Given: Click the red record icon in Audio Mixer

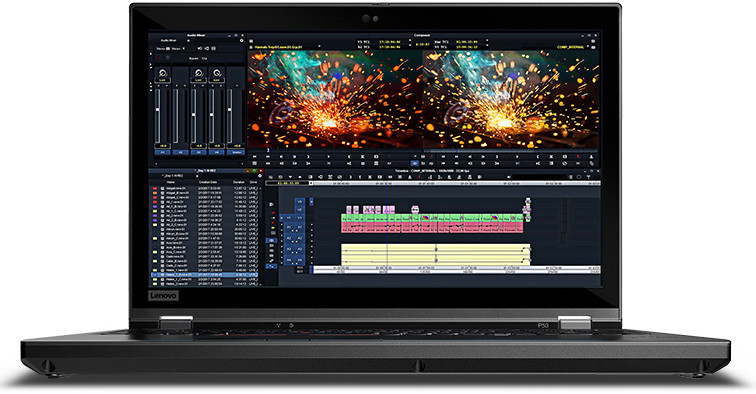Looking at the screenshot, I should (x=160, y=58).
